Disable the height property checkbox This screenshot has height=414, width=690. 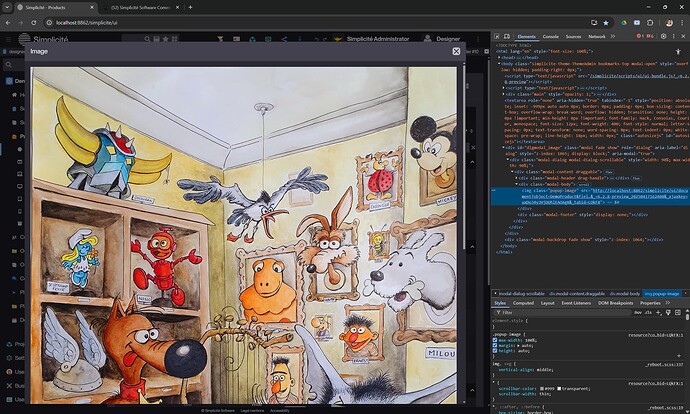coord(495,351)
